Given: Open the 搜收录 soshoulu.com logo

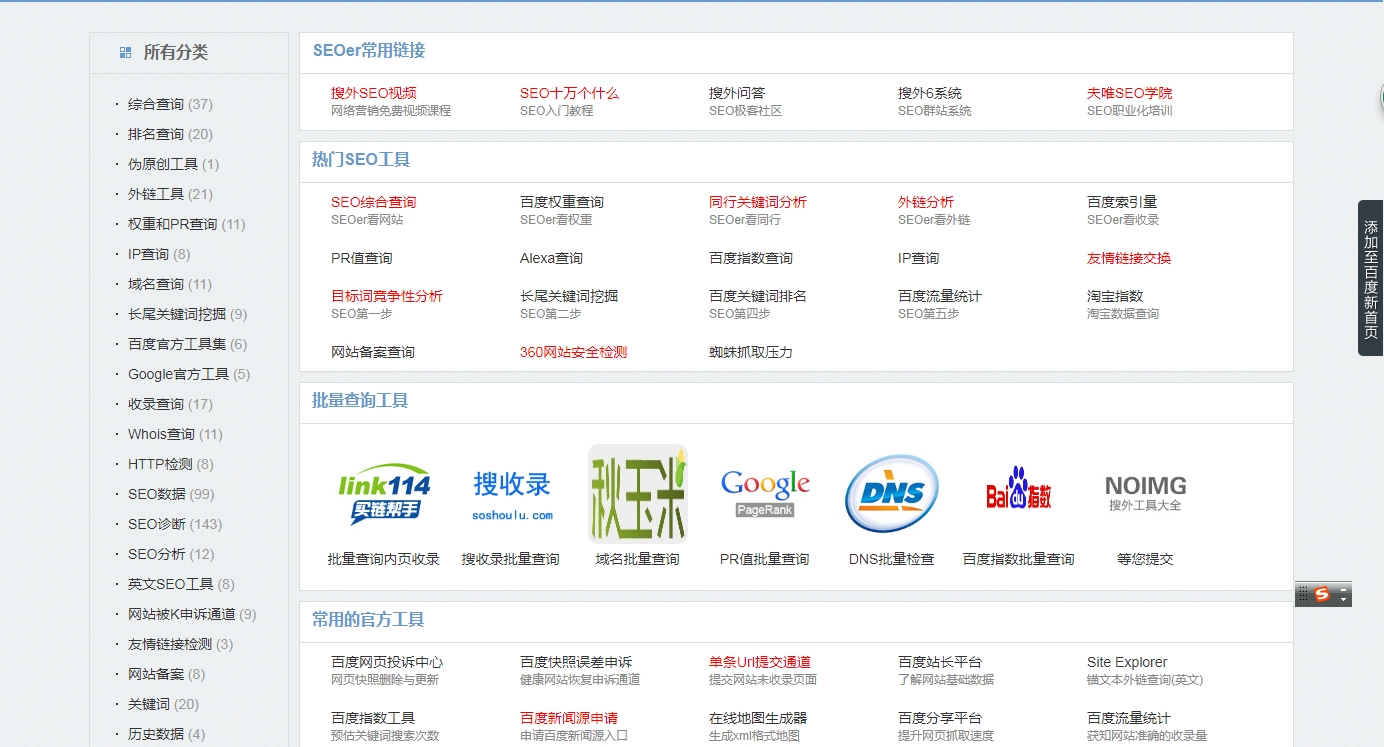Looking at the screenshot, I should coord(512,496).
